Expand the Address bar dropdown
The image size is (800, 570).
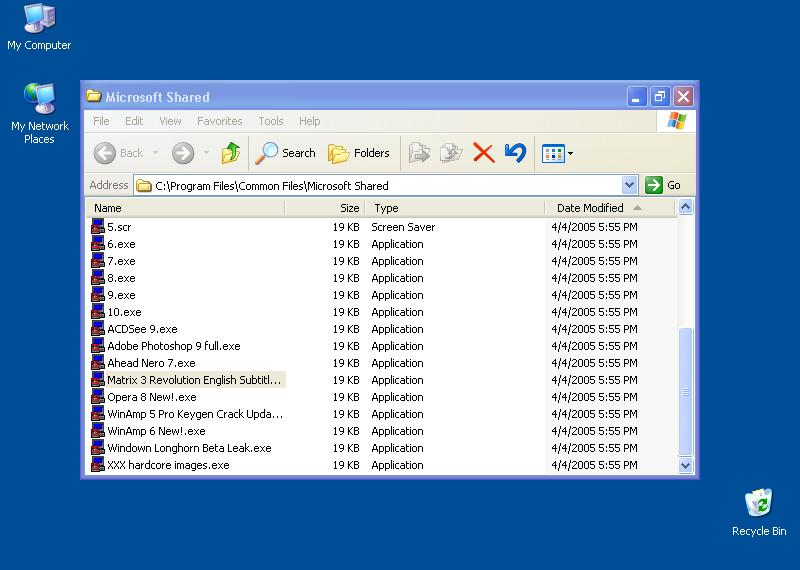pyautogui.click(x=630, y=185)
